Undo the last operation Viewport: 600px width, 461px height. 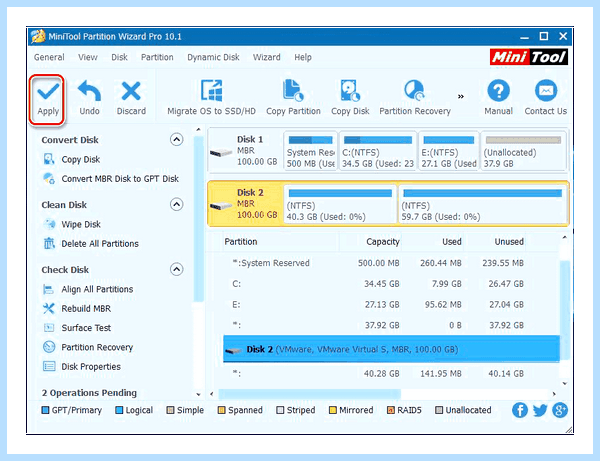[89, 98]
